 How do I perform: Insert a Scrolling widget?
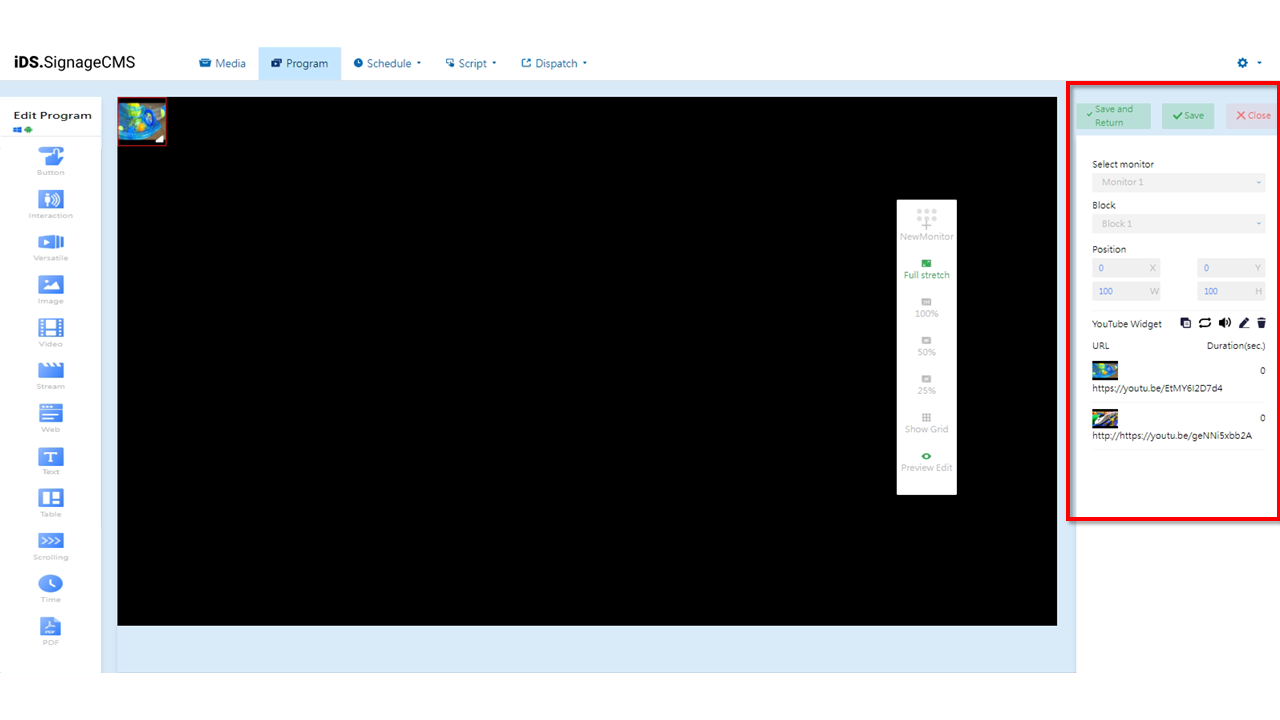(x=50, y=543)
